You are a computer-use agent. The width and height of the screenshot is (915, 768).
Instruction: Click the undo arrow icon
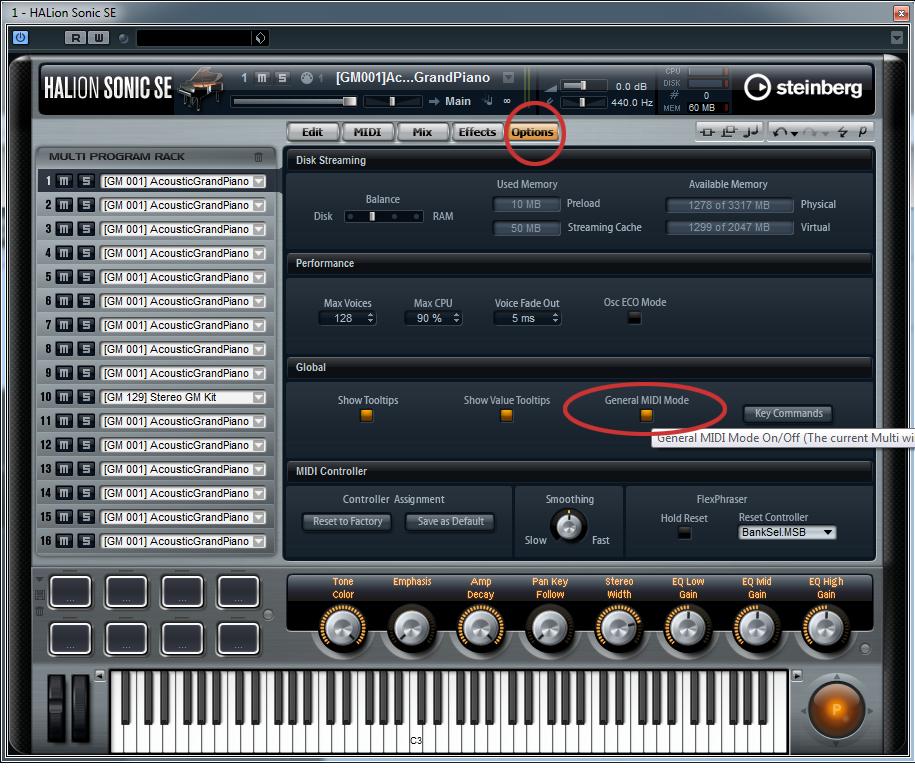780,132
